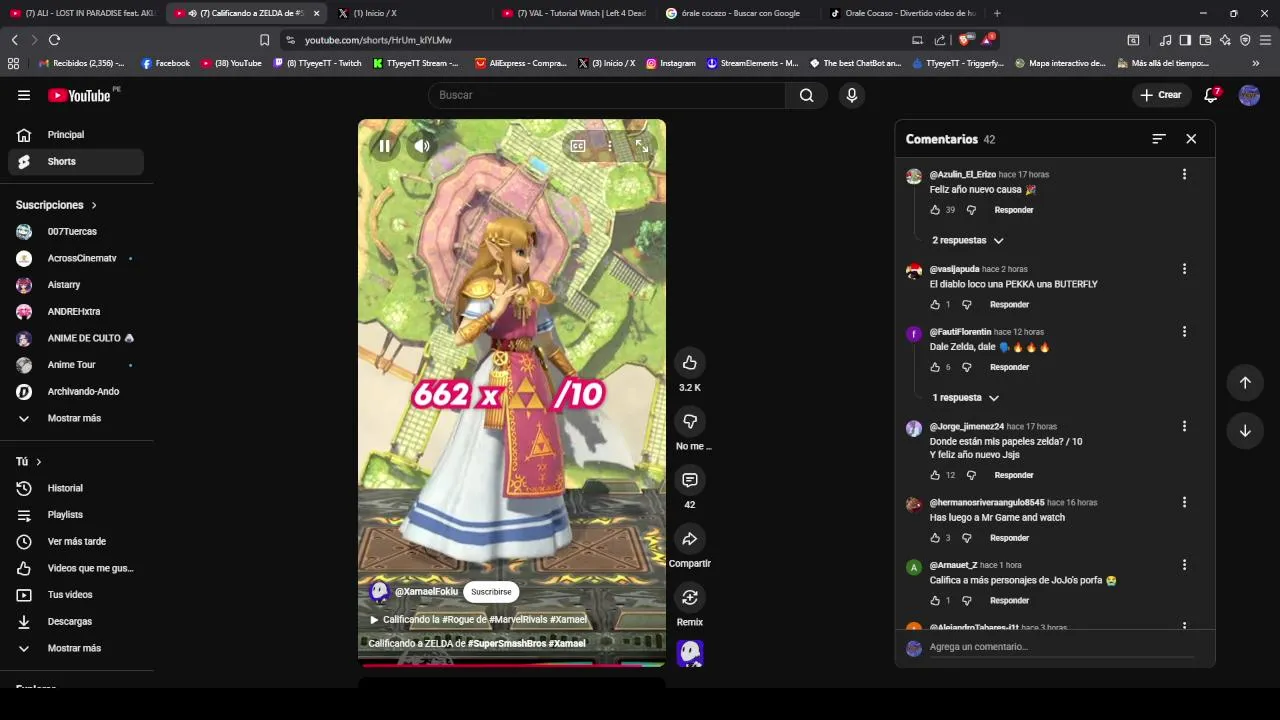1280x720 pixels.
Task: Subscribe to @XamaelFokiu with Suscribirse
Action: click(491, 592)
